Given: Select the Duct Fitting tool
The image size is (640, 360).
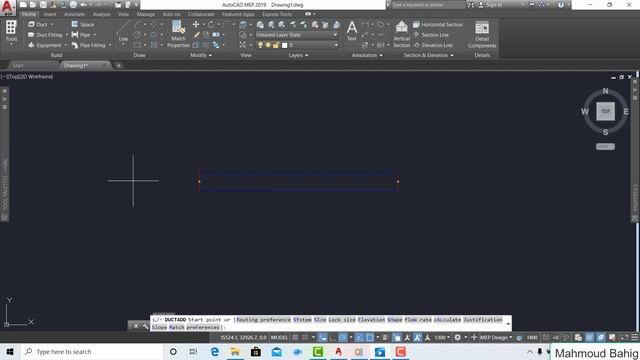Looking at the screenshot, I should click(45, 35).
